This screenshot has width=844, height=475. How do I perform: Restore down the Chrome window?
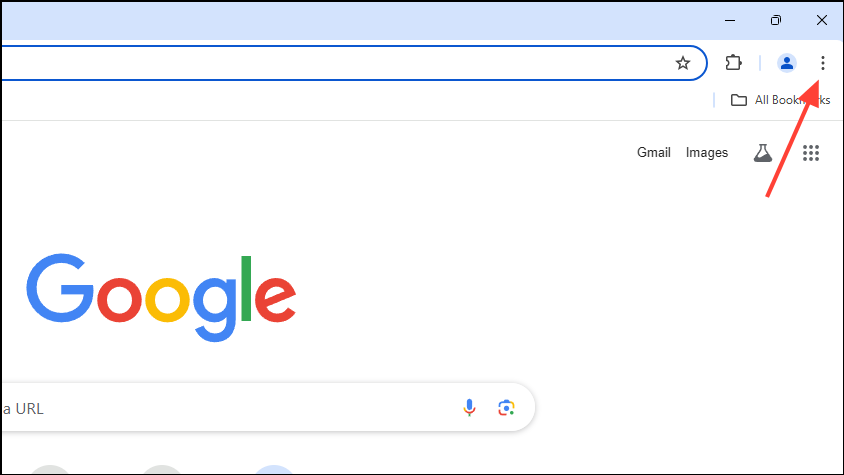coord(776,20)
